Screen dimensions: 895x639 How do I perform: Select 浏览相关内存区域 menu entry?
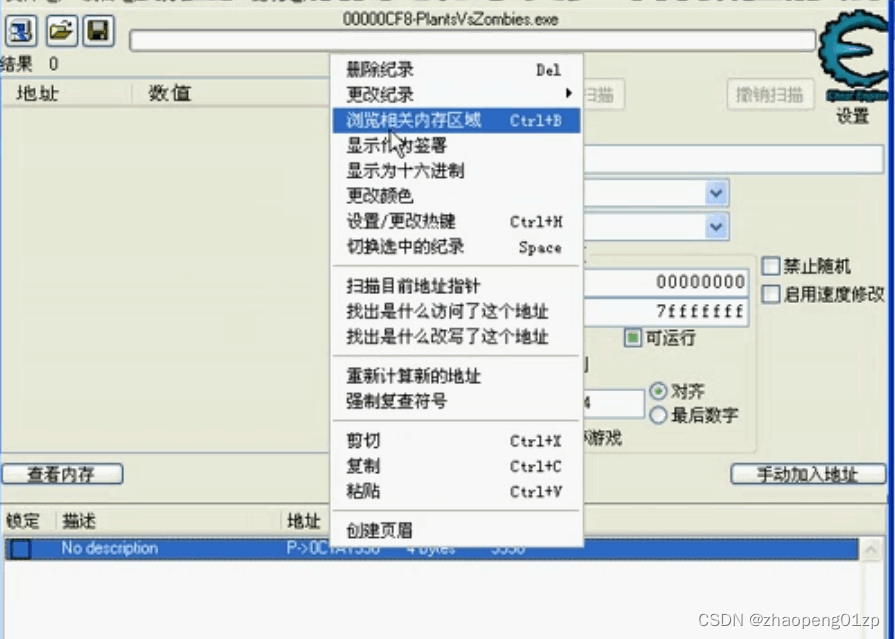click(x=456, y=120)
